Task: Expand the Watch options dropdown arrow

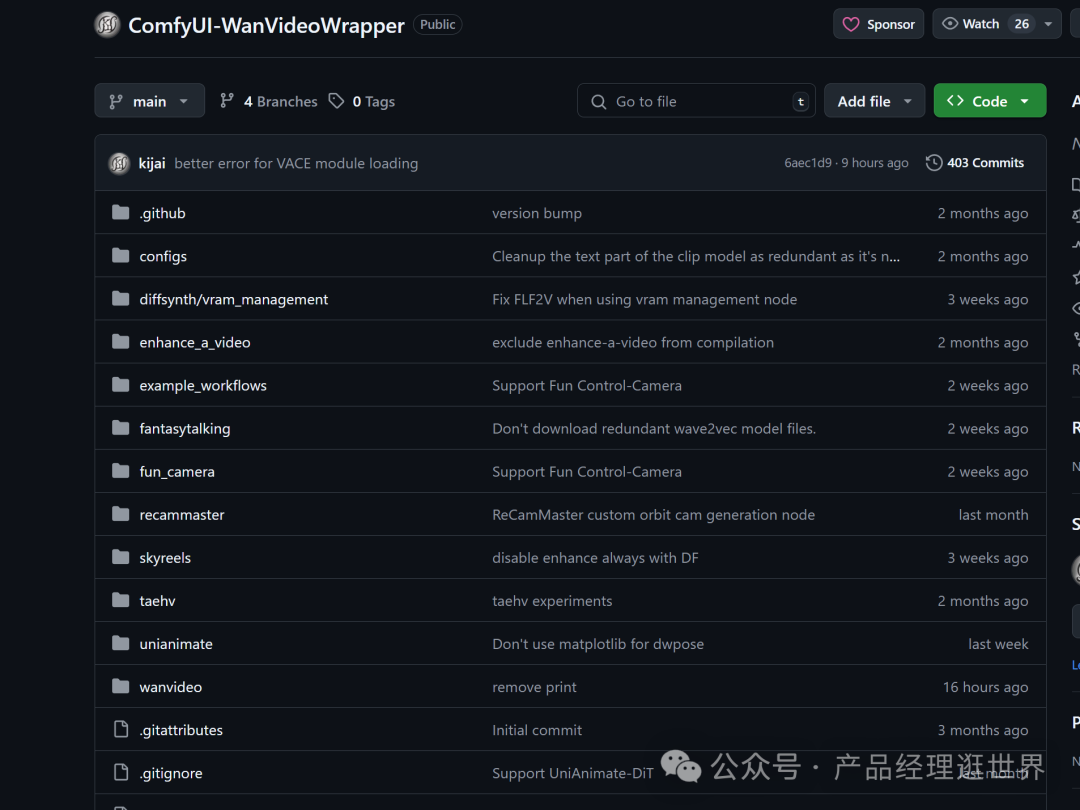Action: click(x=1048, y=24)
